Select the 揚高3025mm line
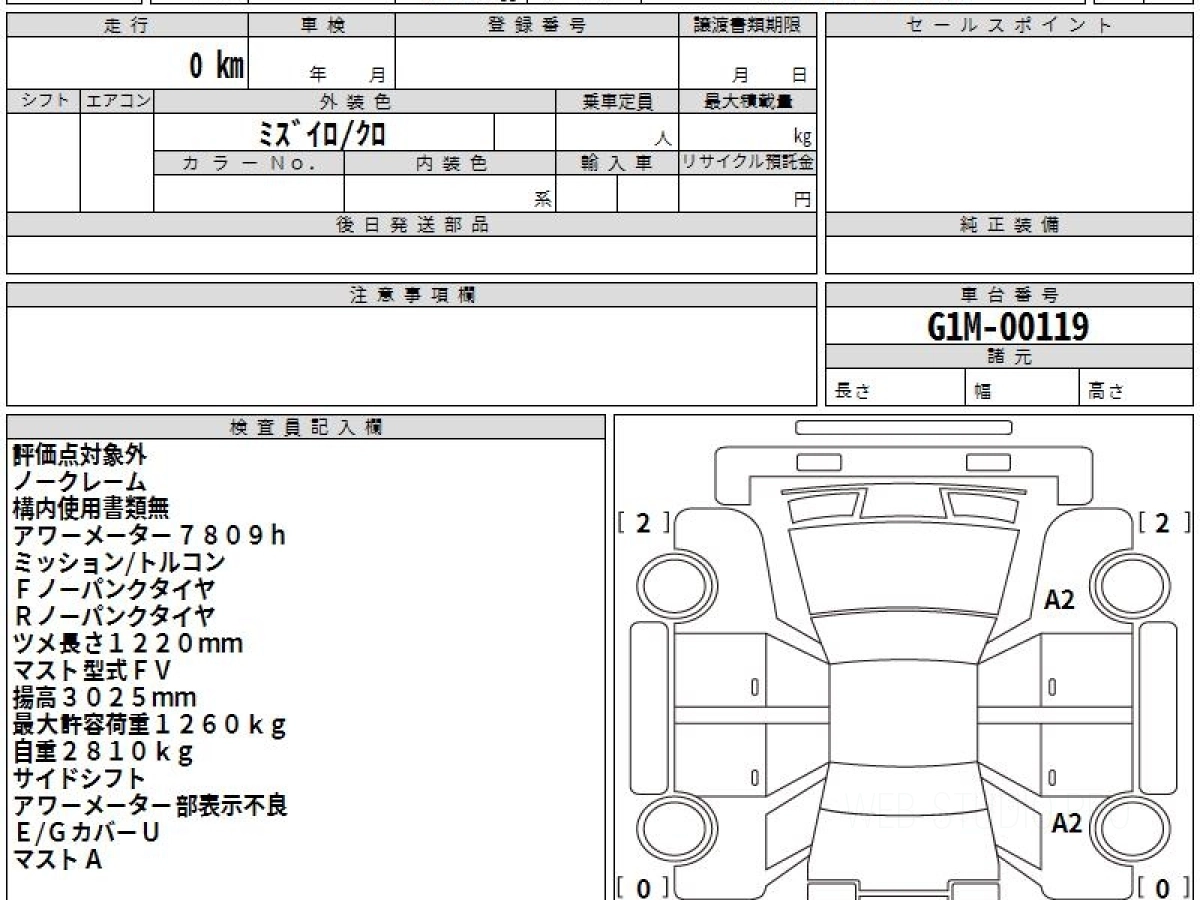The image size is (1200, 900). tap(104, 698)
